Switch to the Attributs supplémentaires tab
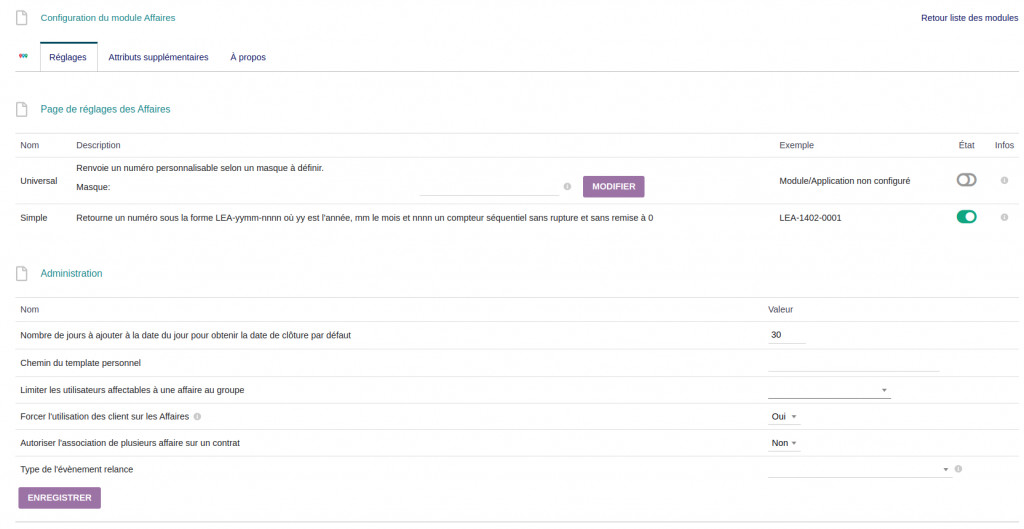 click(158, 57)
